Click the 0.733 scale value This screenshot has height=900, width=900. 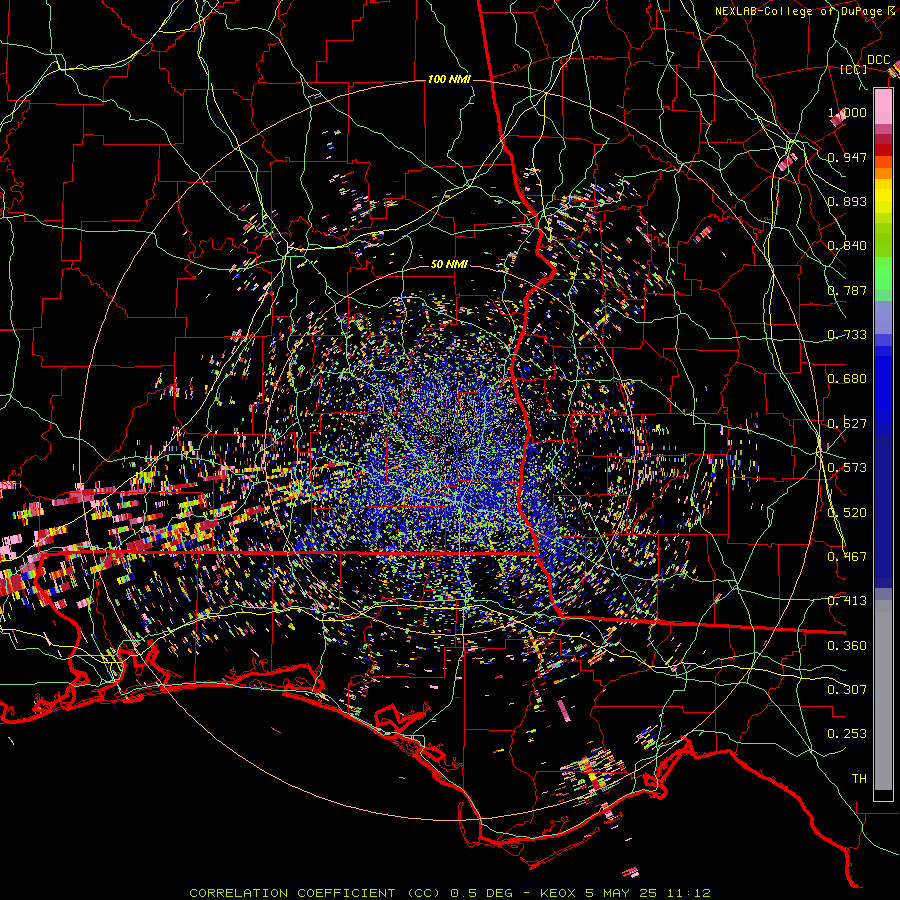coord(847,335)
